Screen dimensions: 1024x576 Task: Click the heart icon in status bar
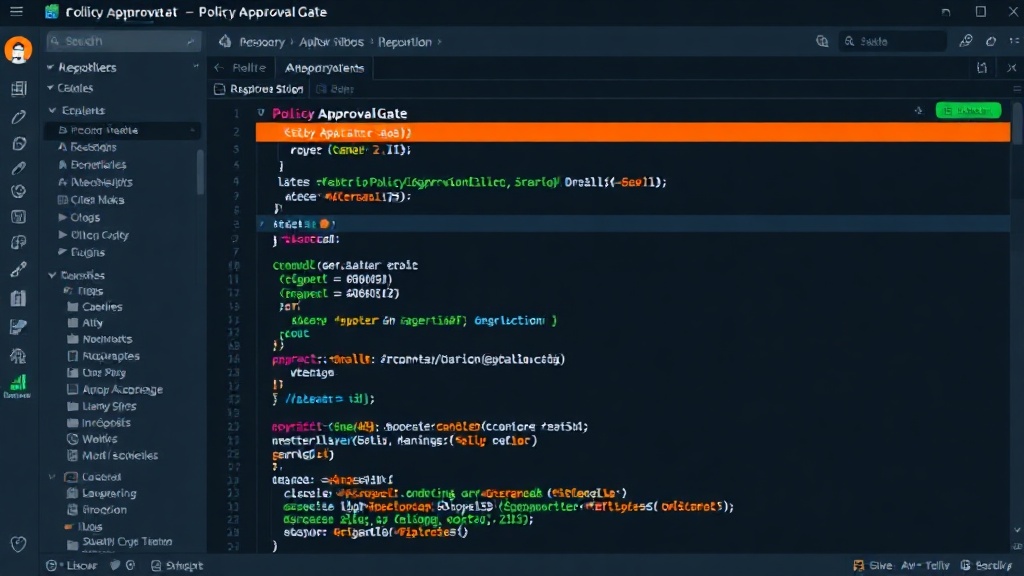click(x=115, y=566)
